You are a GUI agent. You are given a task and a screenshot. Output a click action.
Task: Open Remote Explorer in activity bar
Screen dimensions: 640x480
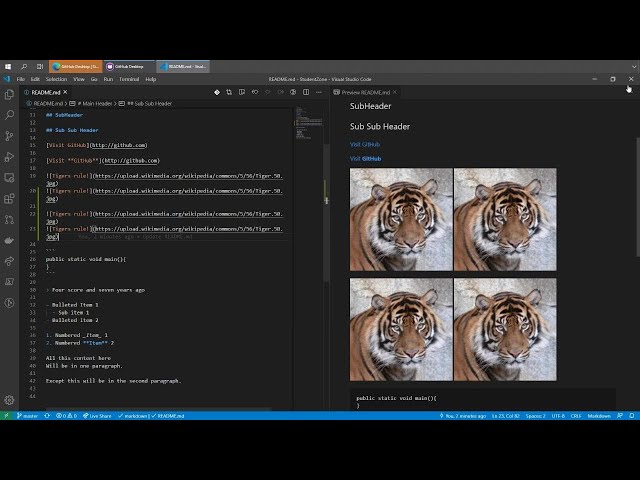pyautogui.click(x=9, y=178)
